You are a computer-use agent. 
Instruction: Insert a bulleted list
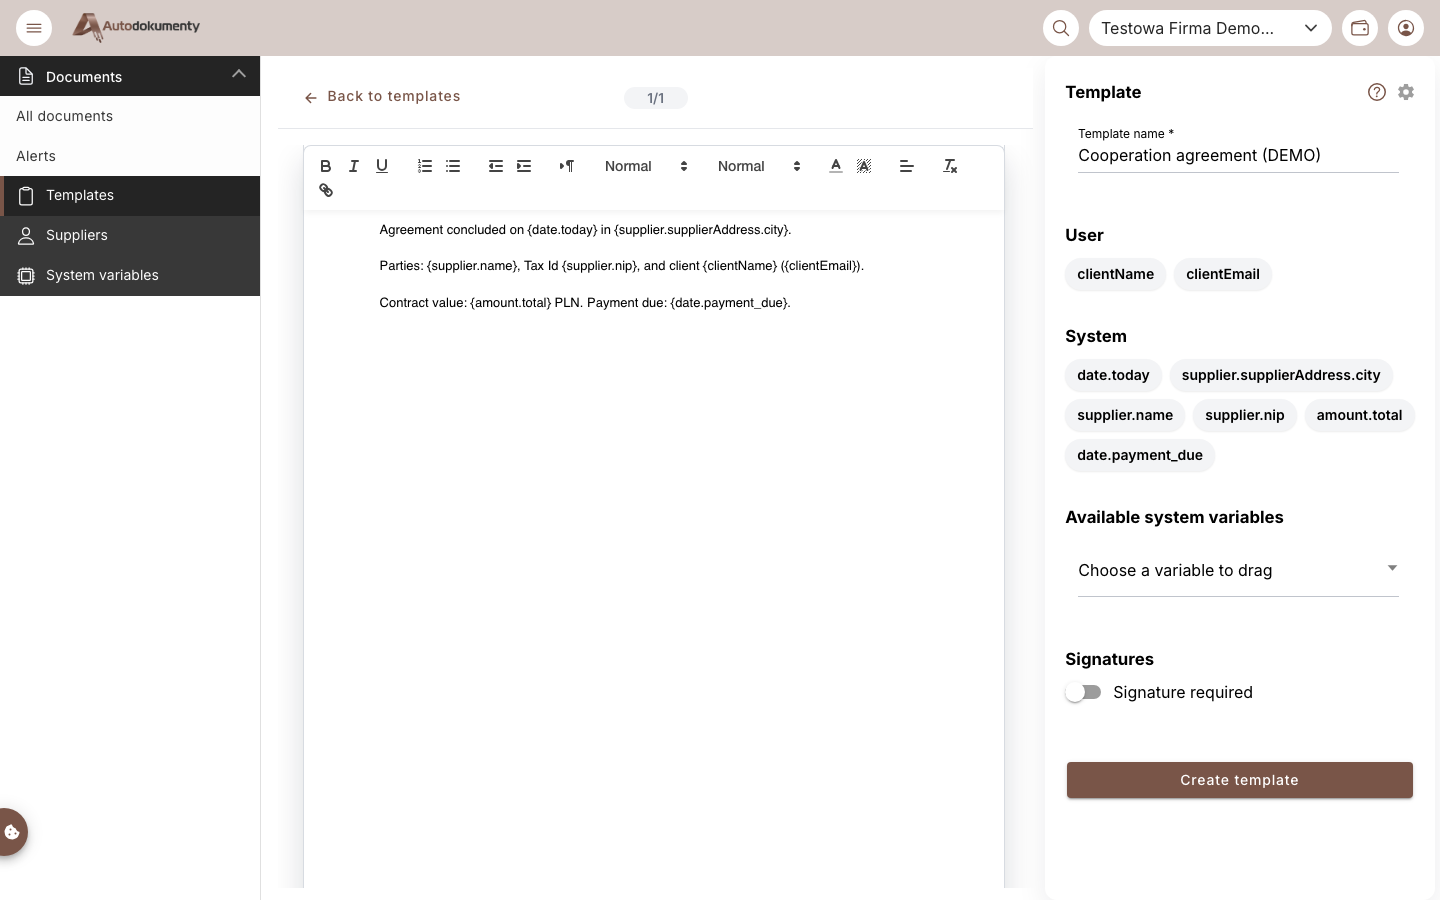[x=453, y=166]
